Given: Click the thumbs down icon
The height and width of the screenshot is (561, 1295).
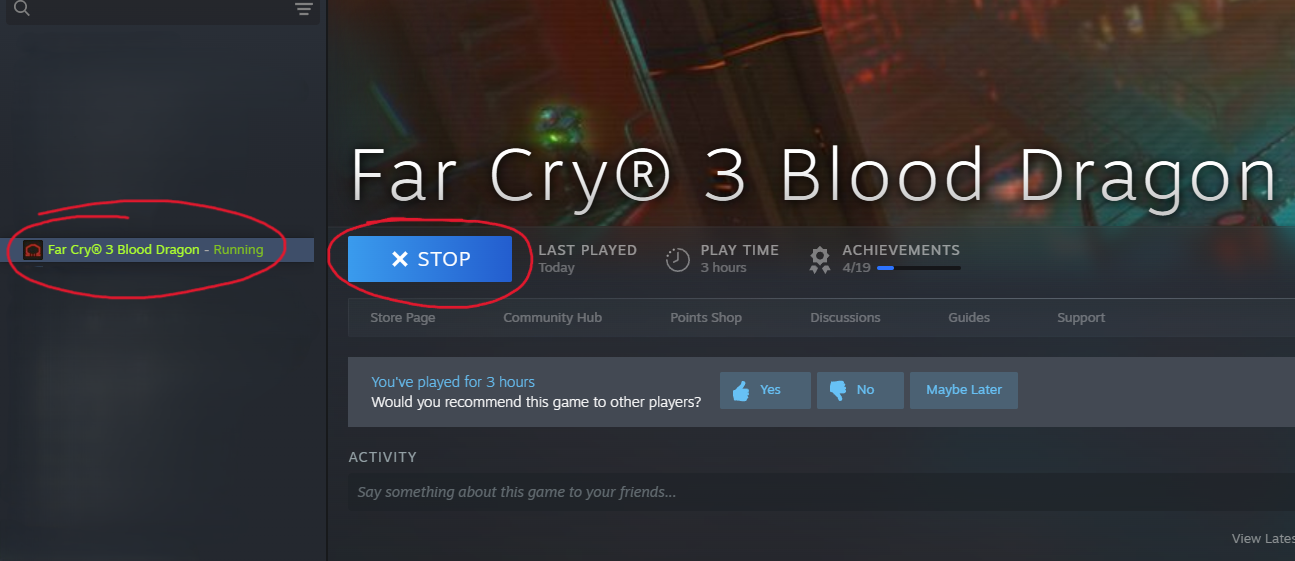Looking at the screenshot, I should (838, 390).
